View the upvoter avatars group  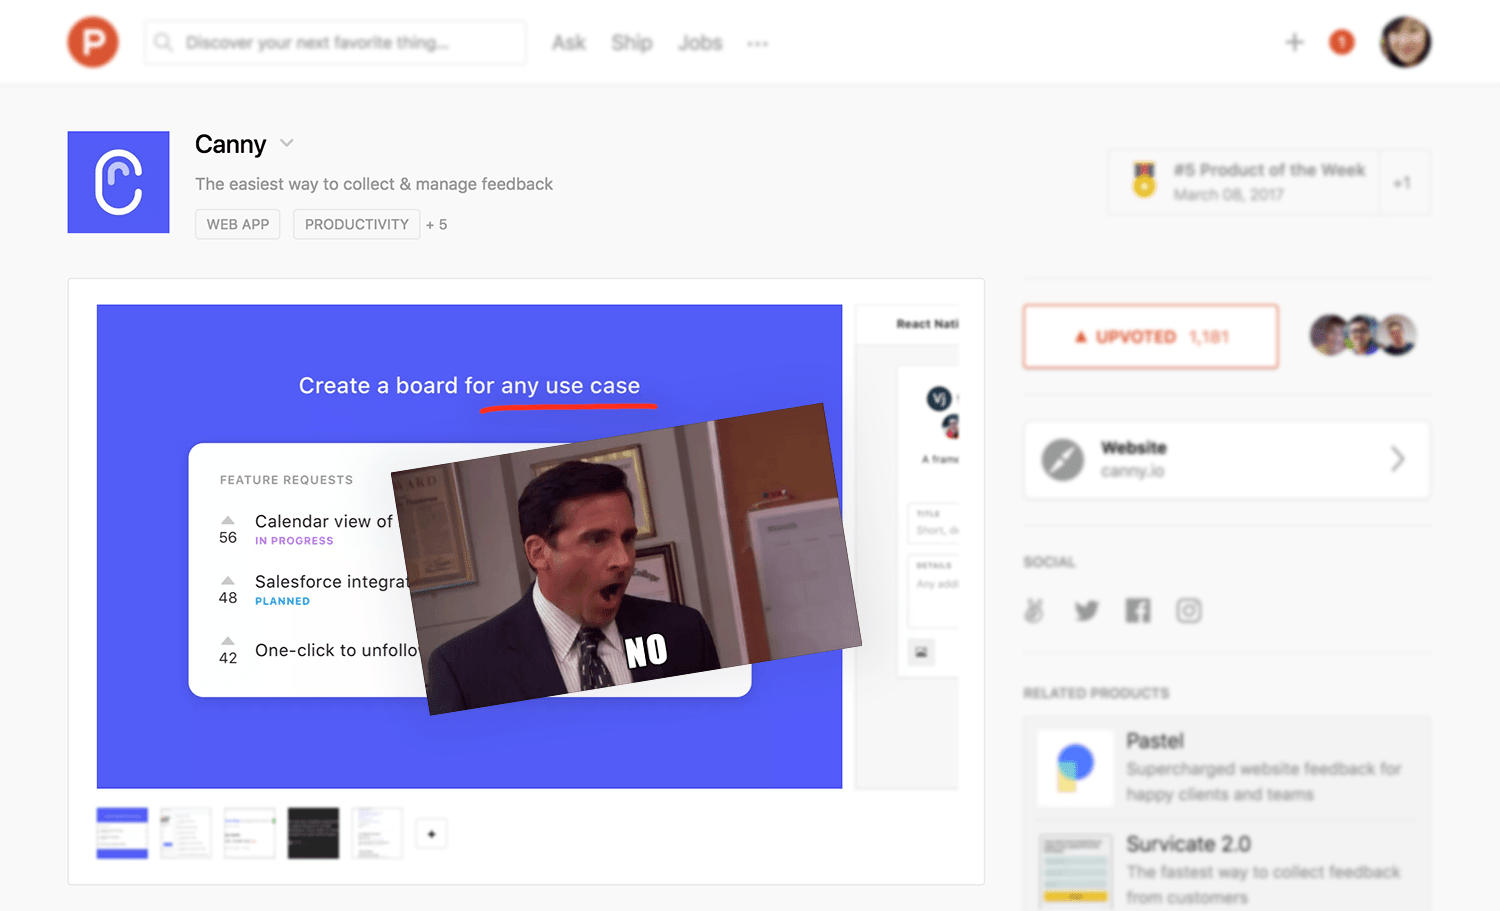(1363, 336)
